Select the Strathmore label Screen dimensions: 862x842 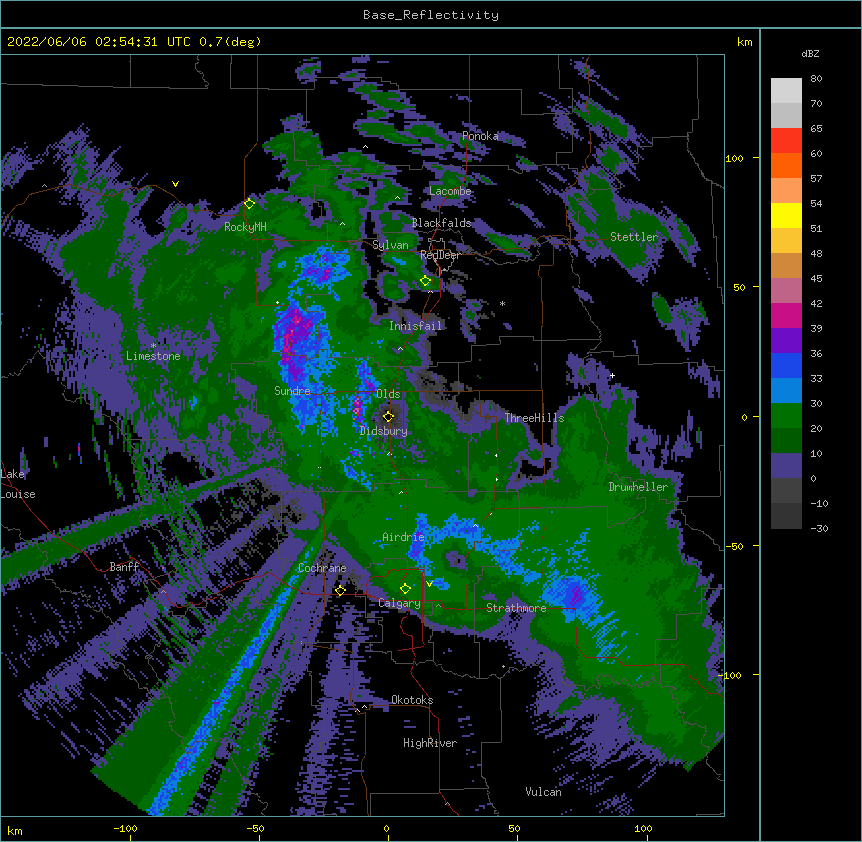tap(516, 608)
